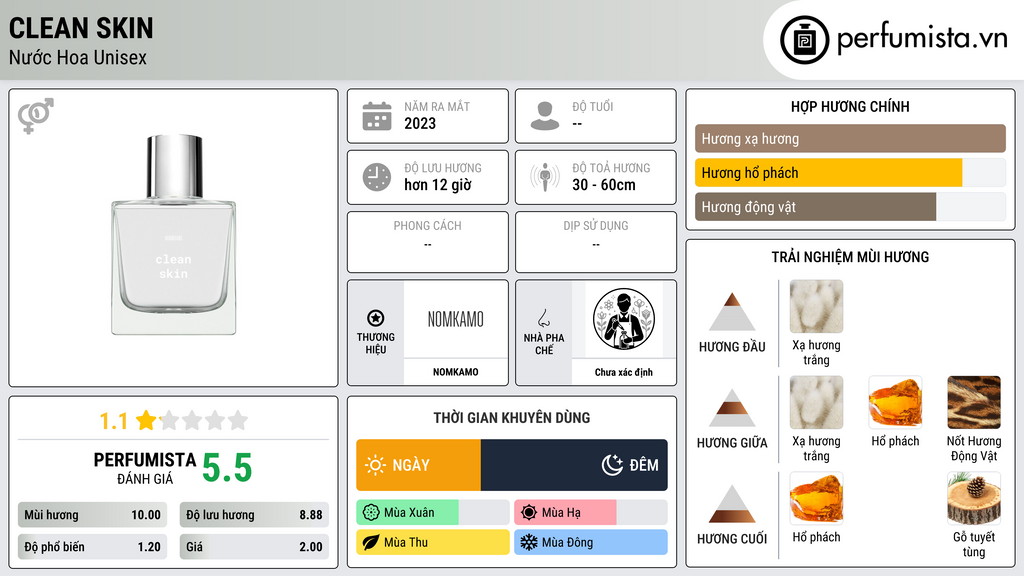Screen dimensions: 1024x576
Task: Open the Clean Skin bottle image
Action: pos(174,234)
